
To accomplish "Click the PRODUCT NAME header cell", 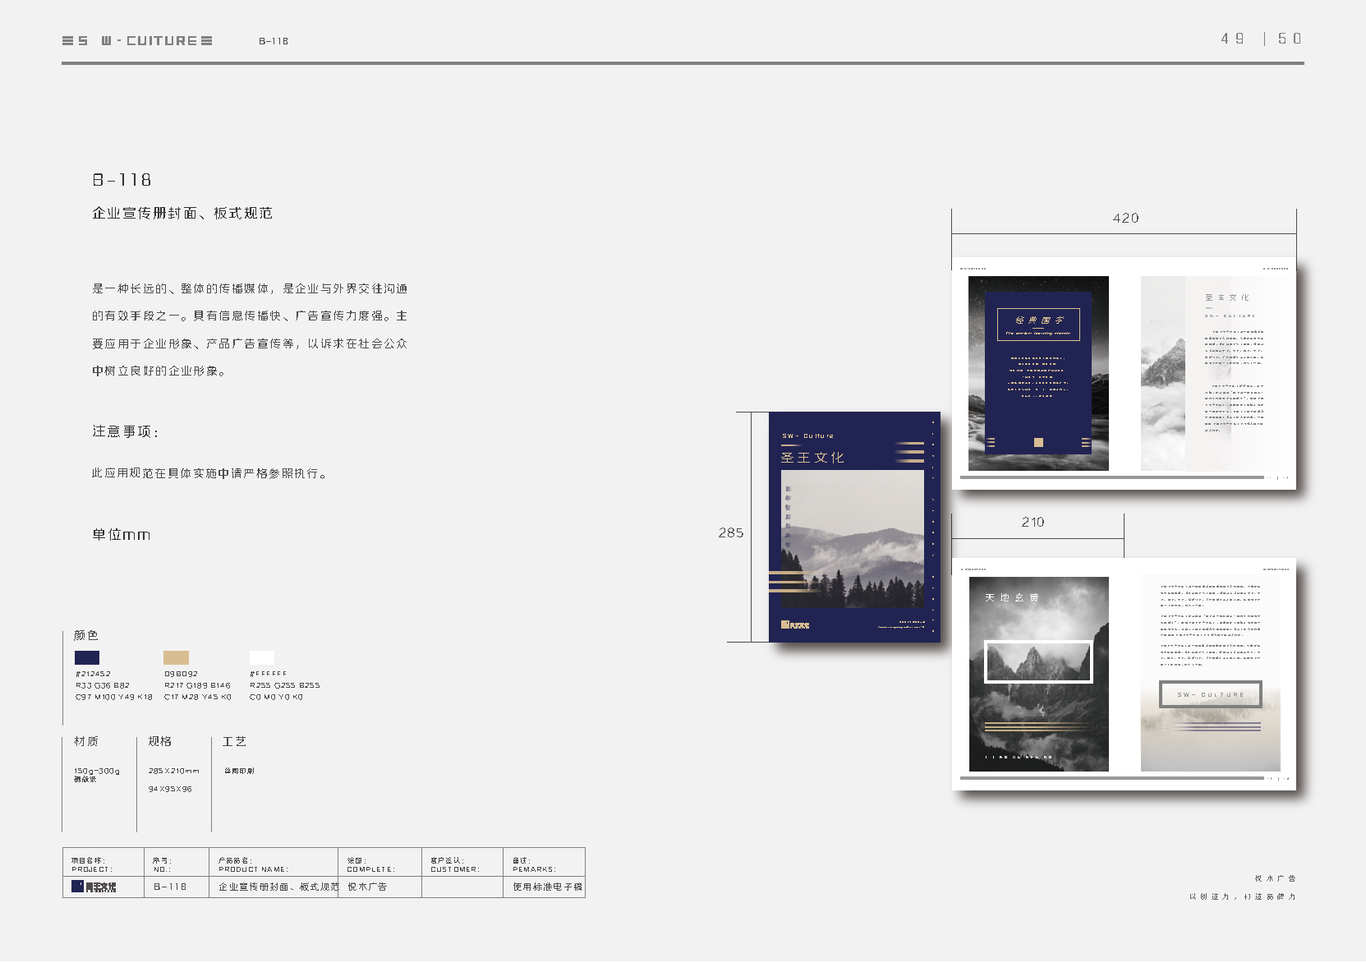I will [x=274, y=862].
